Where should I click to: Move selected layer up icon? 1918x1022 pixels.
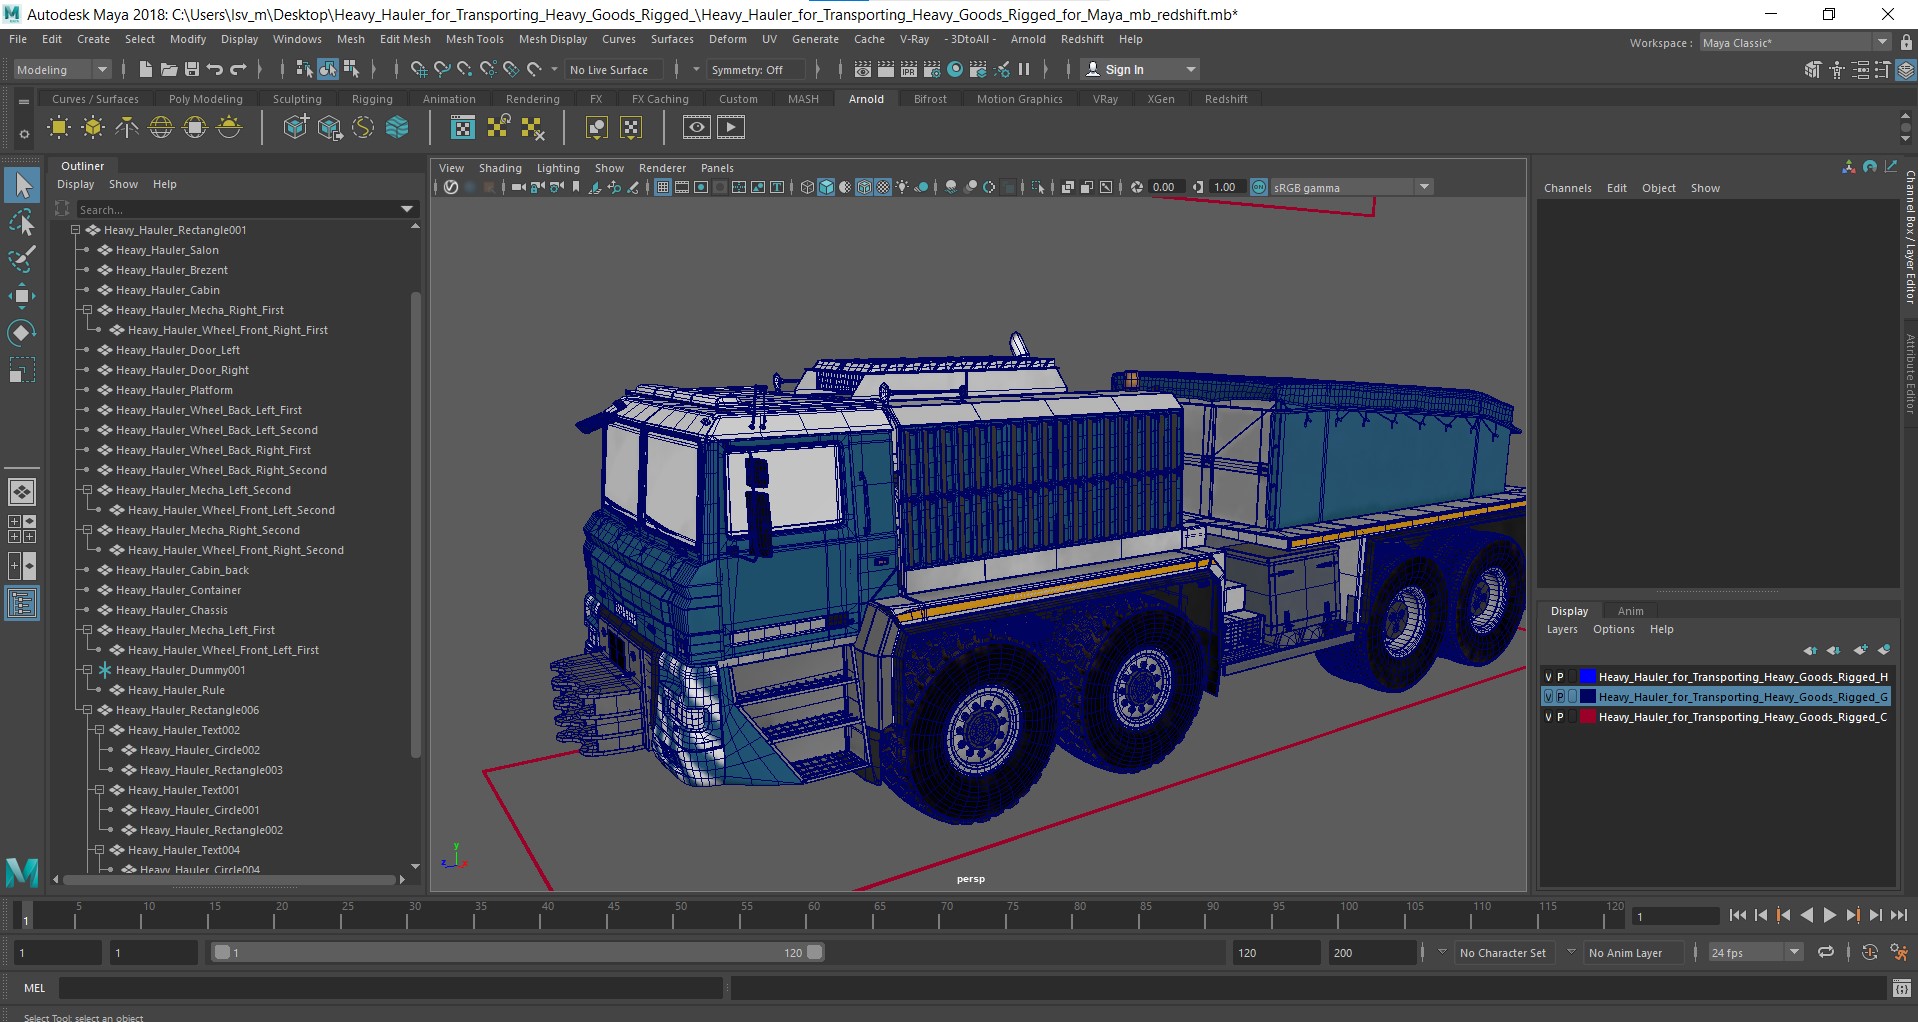(1810, 650)
